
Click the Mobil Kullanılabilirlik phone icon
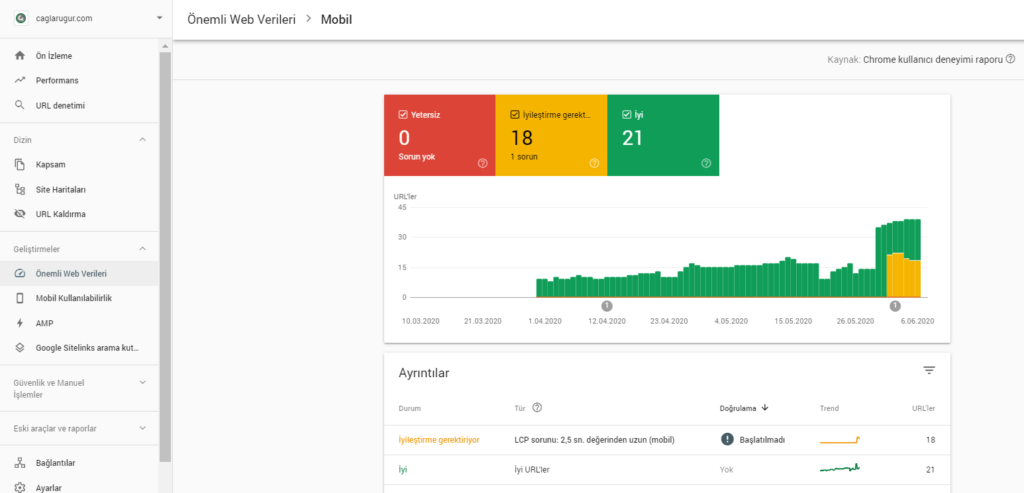click(x=20, y=298)
